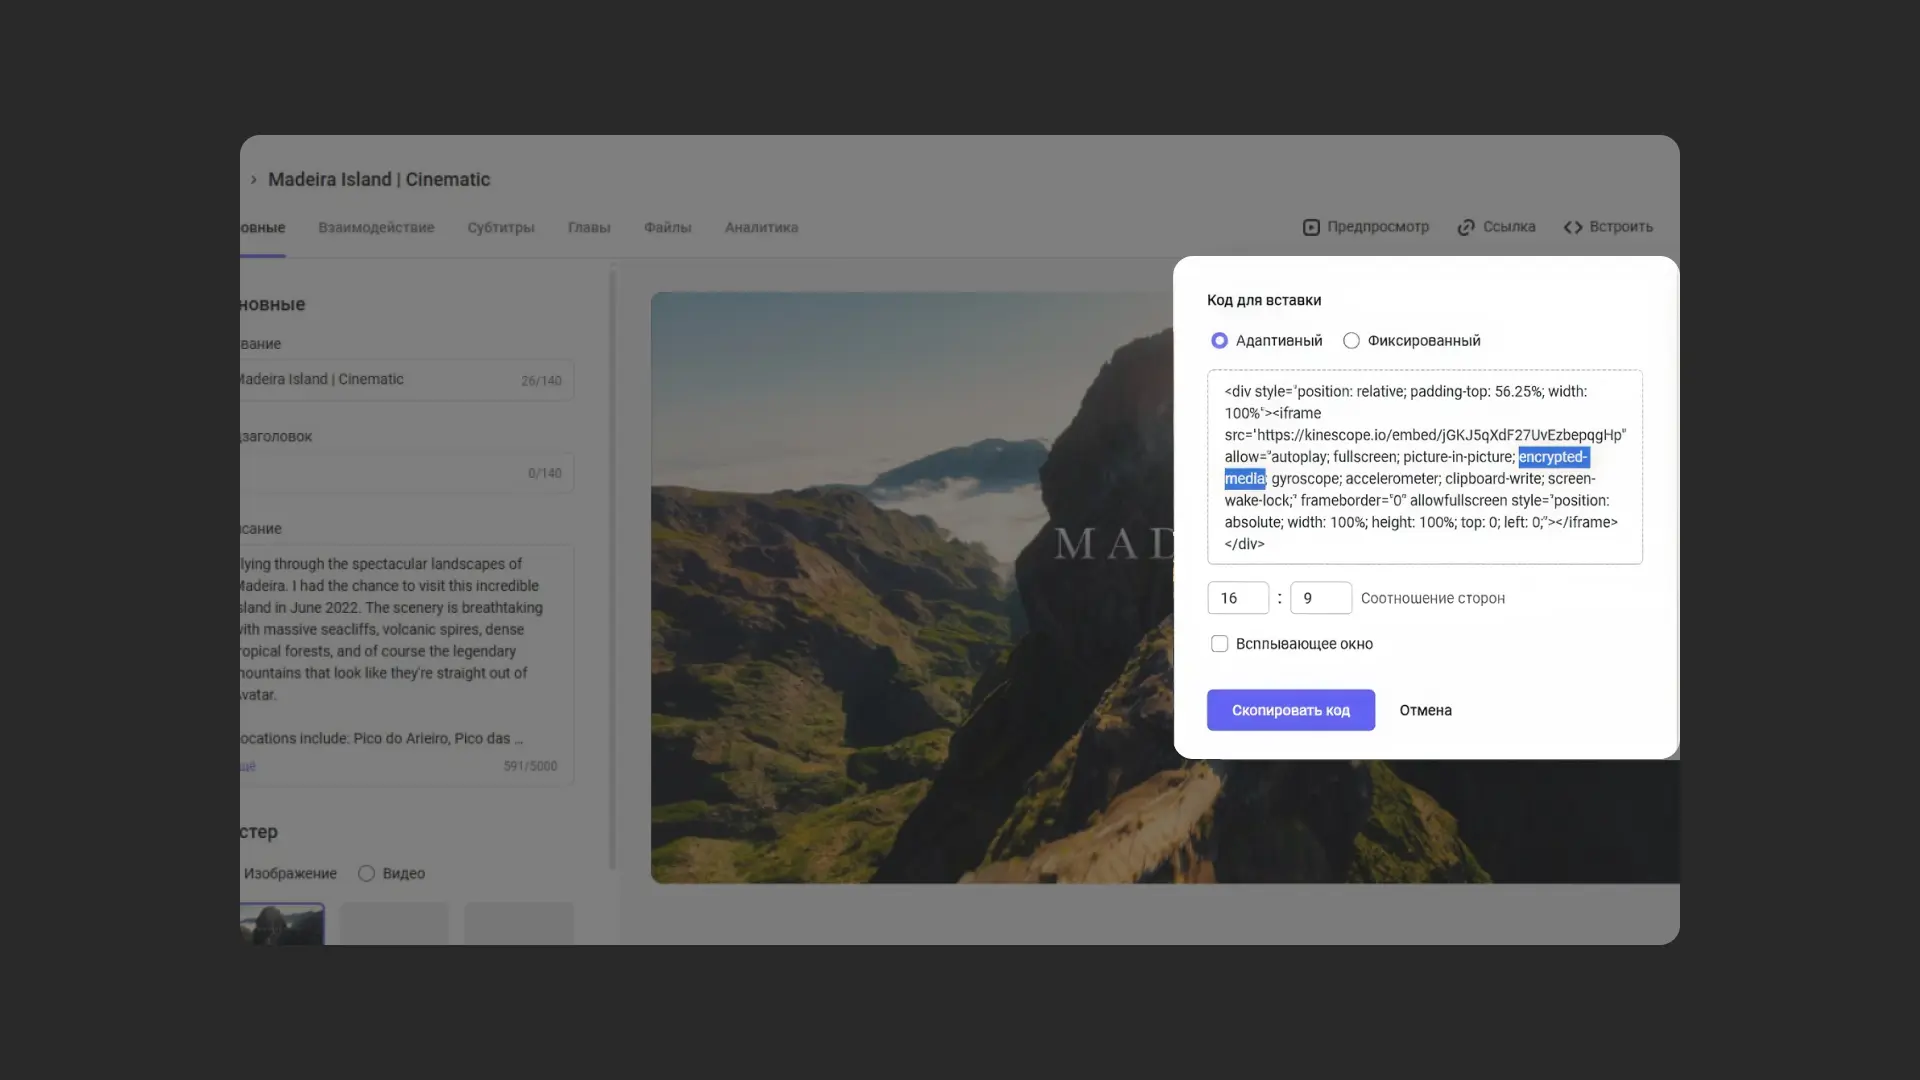
Task: Click the left panel vertical scrollbar
Action: [x=613, y=570]
